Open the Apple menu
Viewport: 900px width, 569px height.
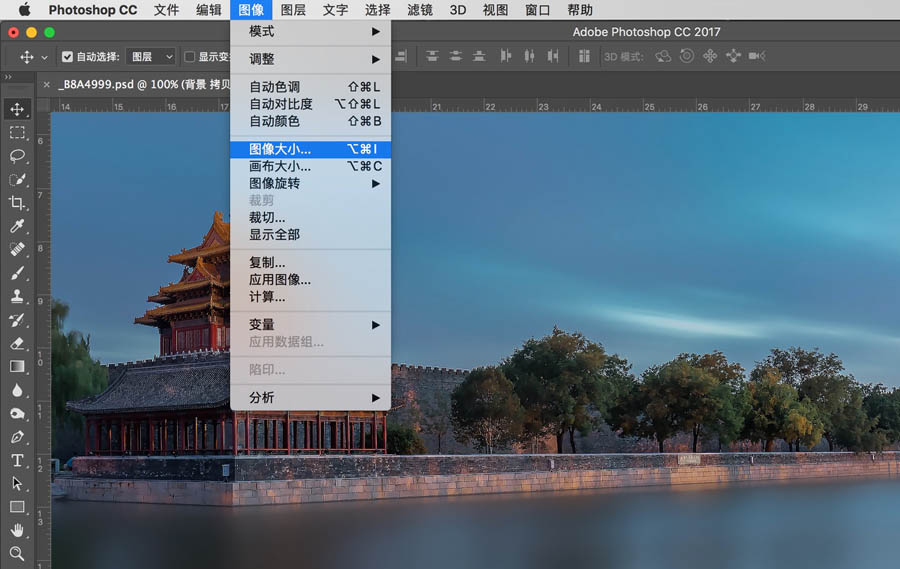coord(24,10)
